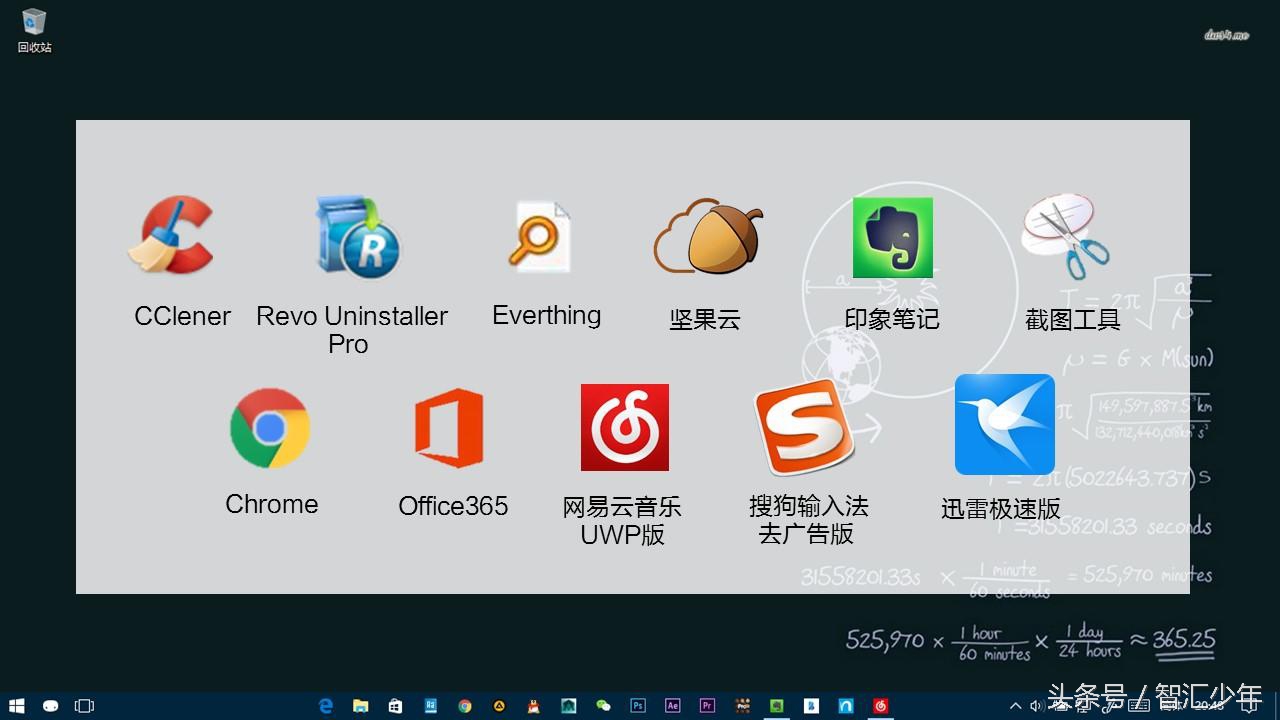Expand the hidden system tray icons
The width and height of the screenshot is (1280, 720).
tap(1015, 705)
